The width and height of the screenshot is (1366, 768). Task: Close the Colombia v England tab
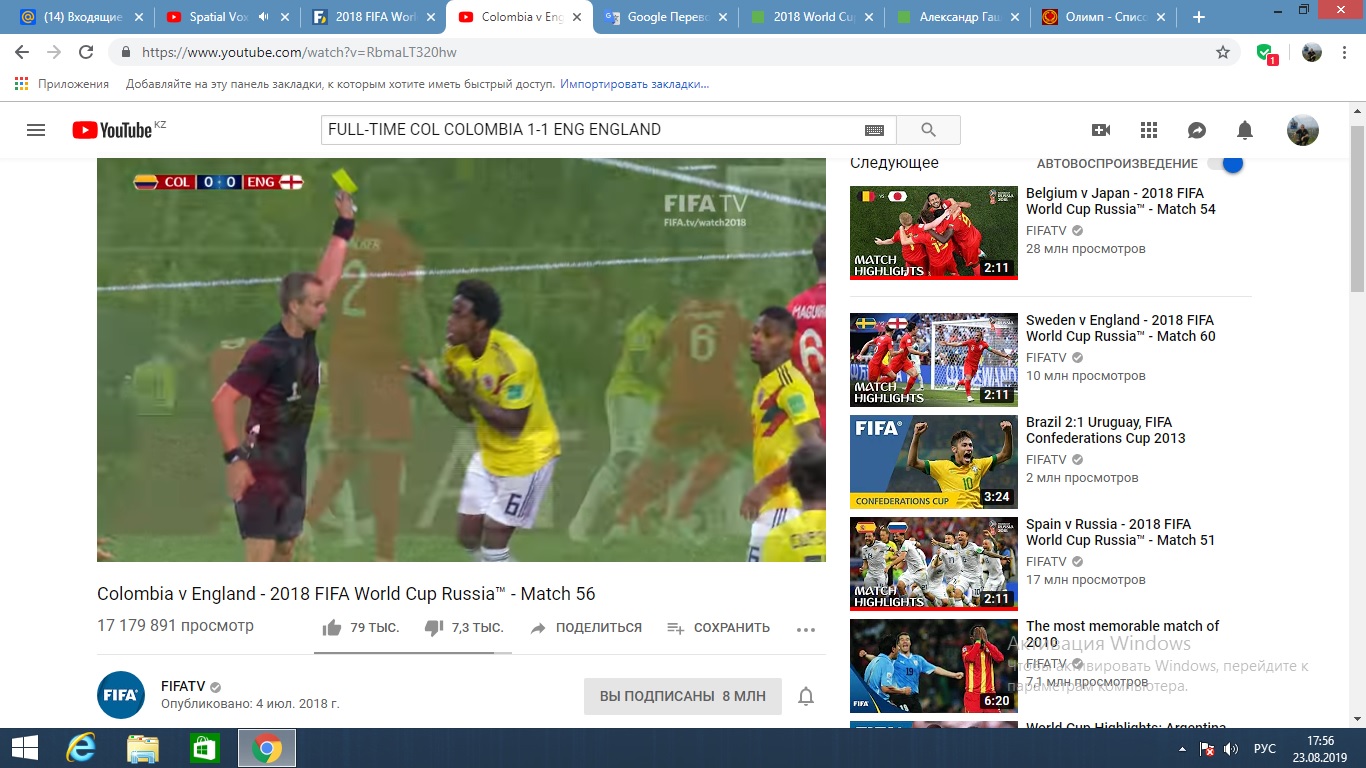coord(576,17)
